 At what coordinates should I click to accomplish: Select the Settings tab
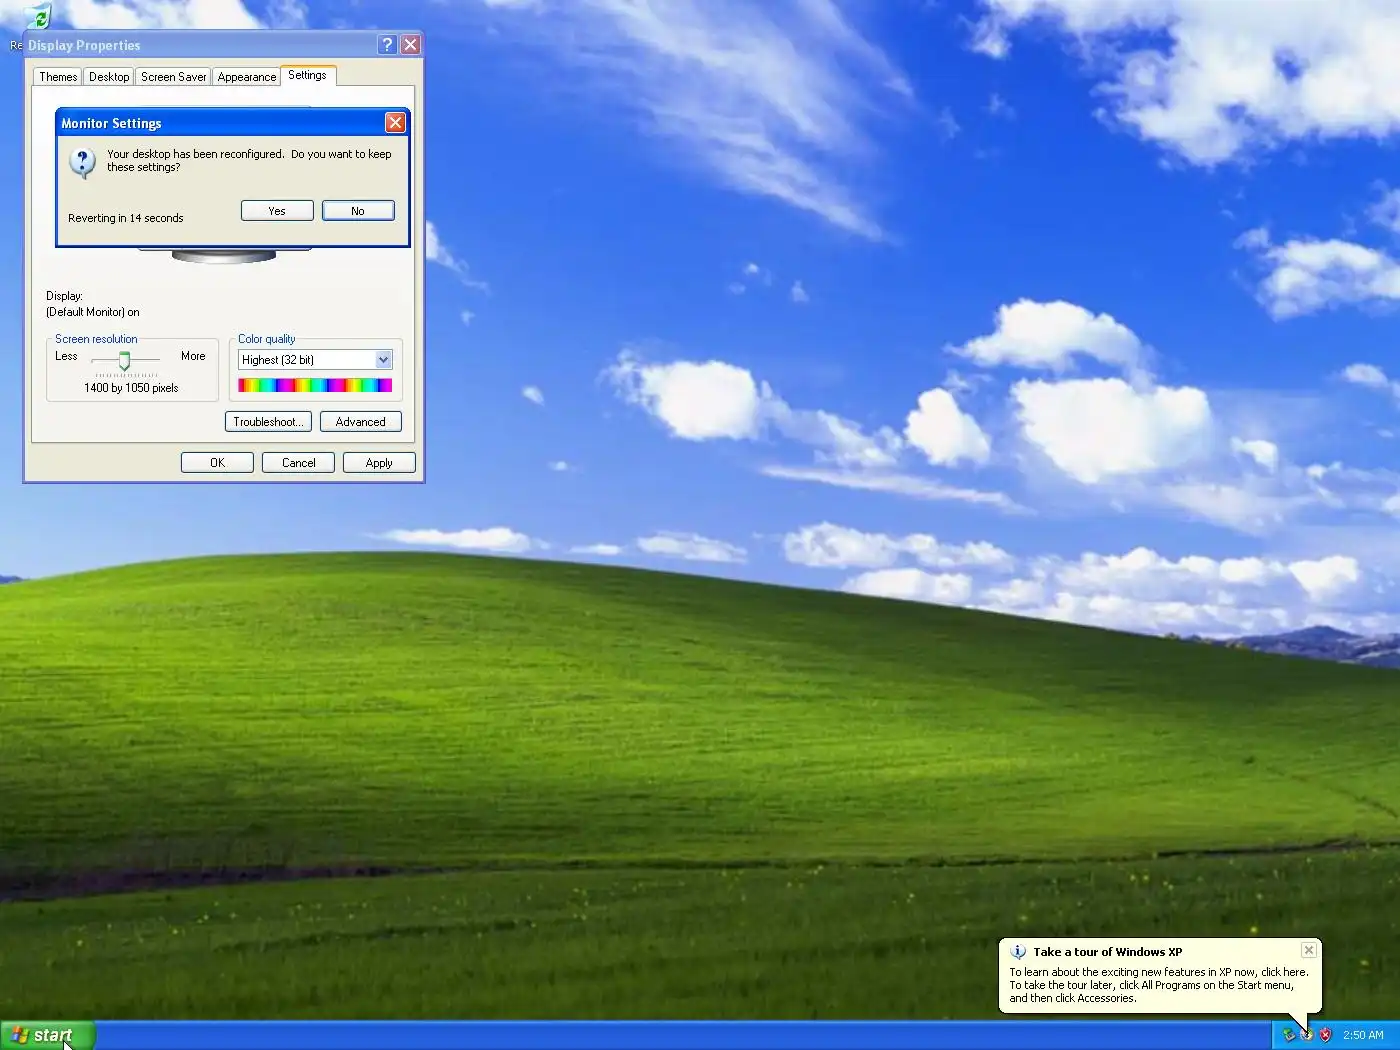(307, 75)
